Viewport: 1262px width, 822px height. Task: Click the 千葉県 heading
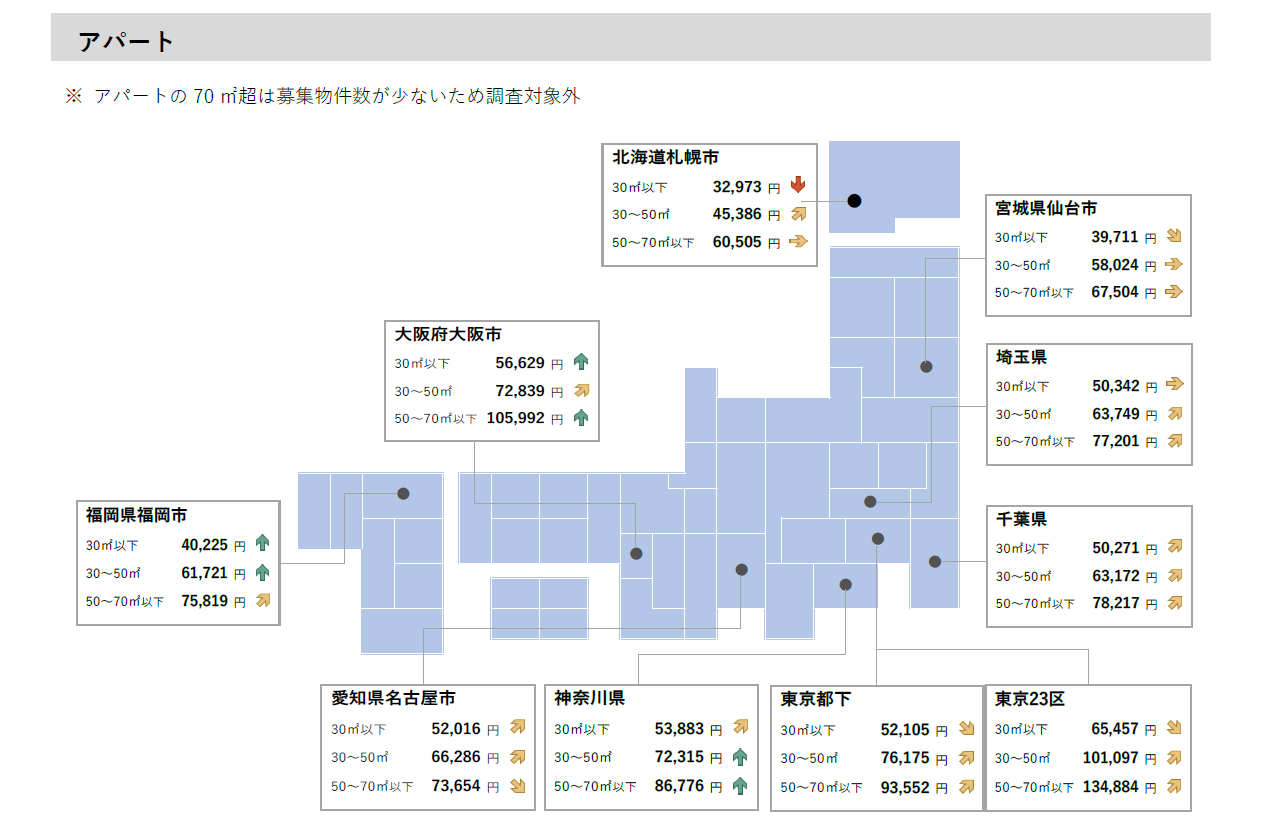click(x=1021, y=519)
